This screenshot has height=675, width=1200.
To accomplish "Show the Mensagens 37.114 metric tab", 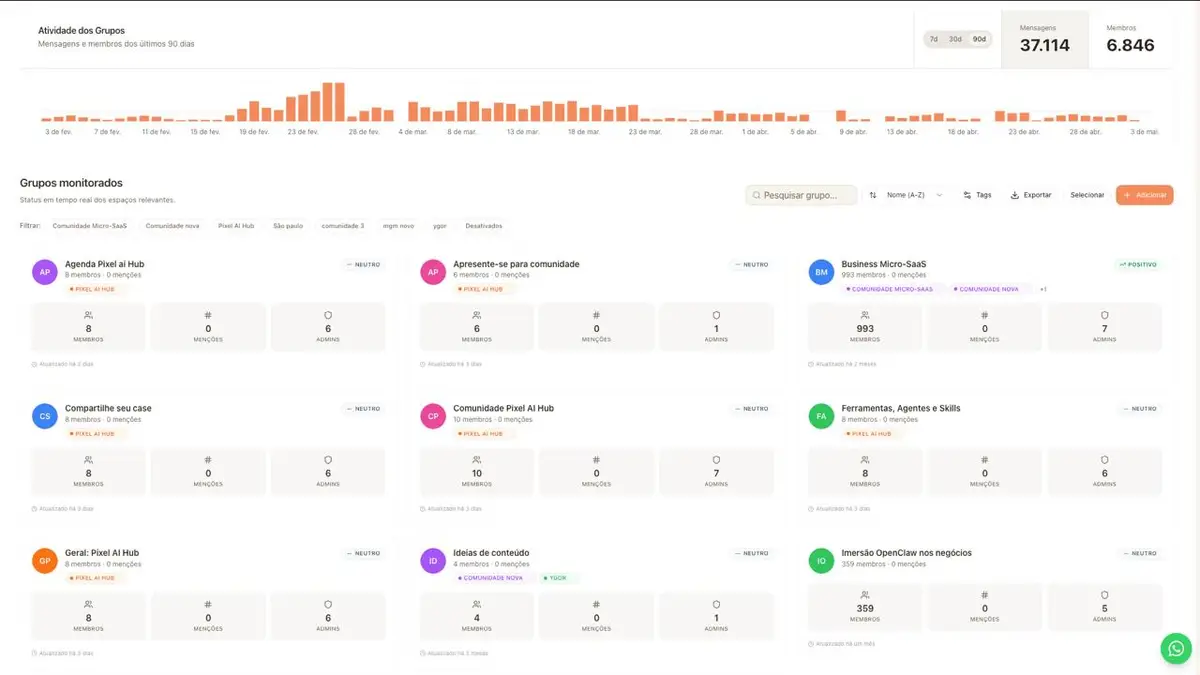I will click(x=1045, y=40).
